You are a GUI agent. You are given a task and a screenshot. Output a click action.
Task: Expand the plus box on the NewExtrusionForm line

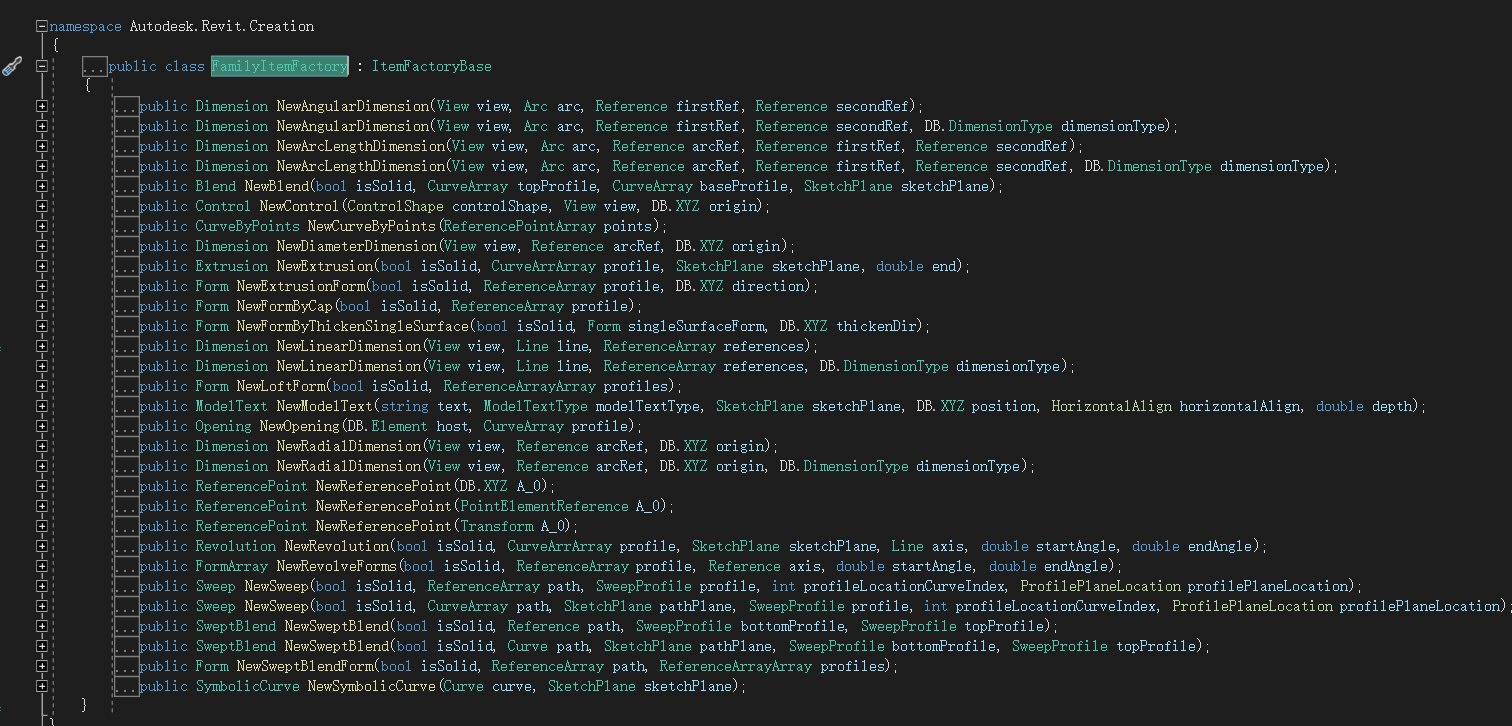(41, 286)
